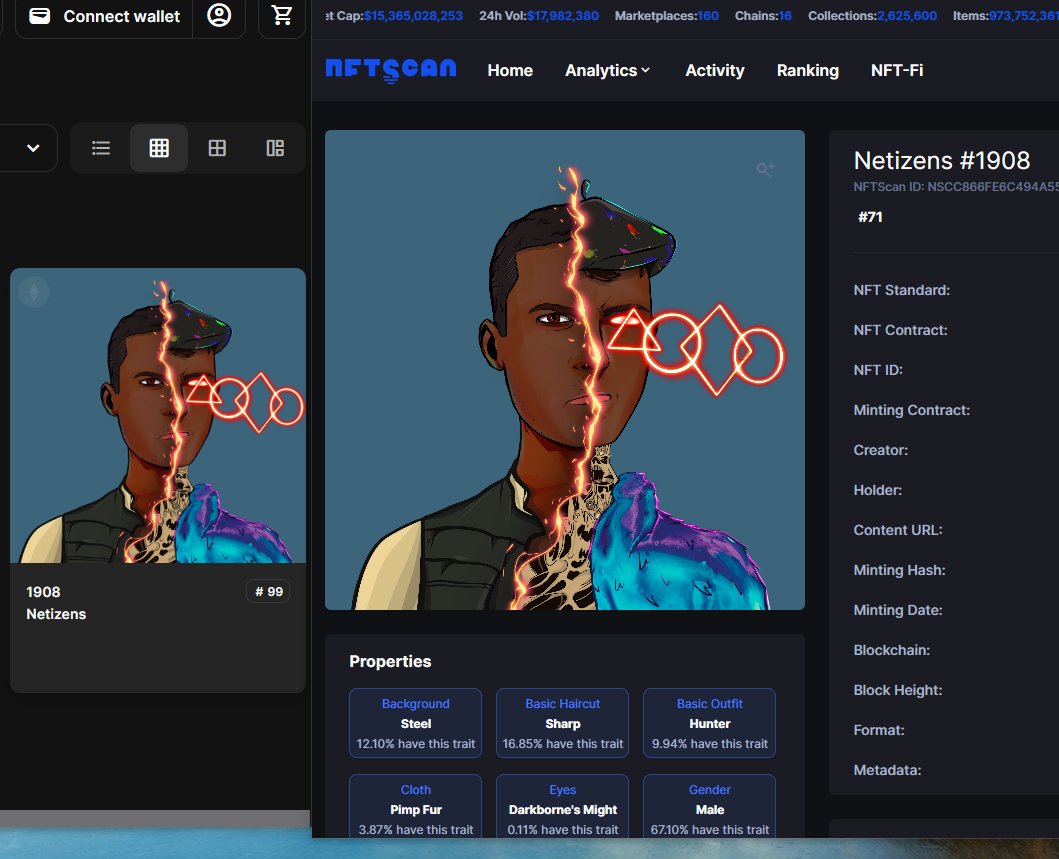Click the Minting Date label
The image size is (1059, 859).
[x=898, y=610]
